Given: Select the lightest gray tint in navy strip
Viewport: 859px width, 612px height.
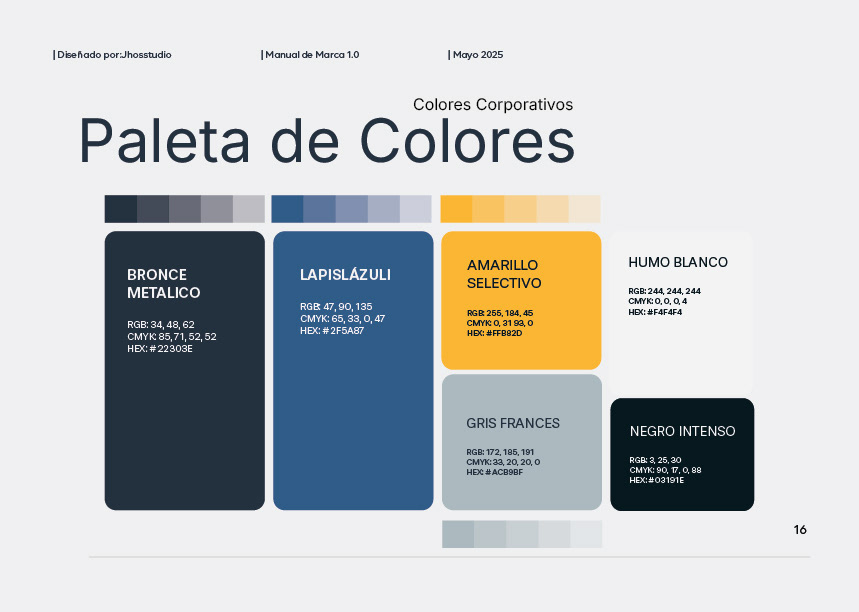Looking at the screenshot, I should (x=249, y=209).
